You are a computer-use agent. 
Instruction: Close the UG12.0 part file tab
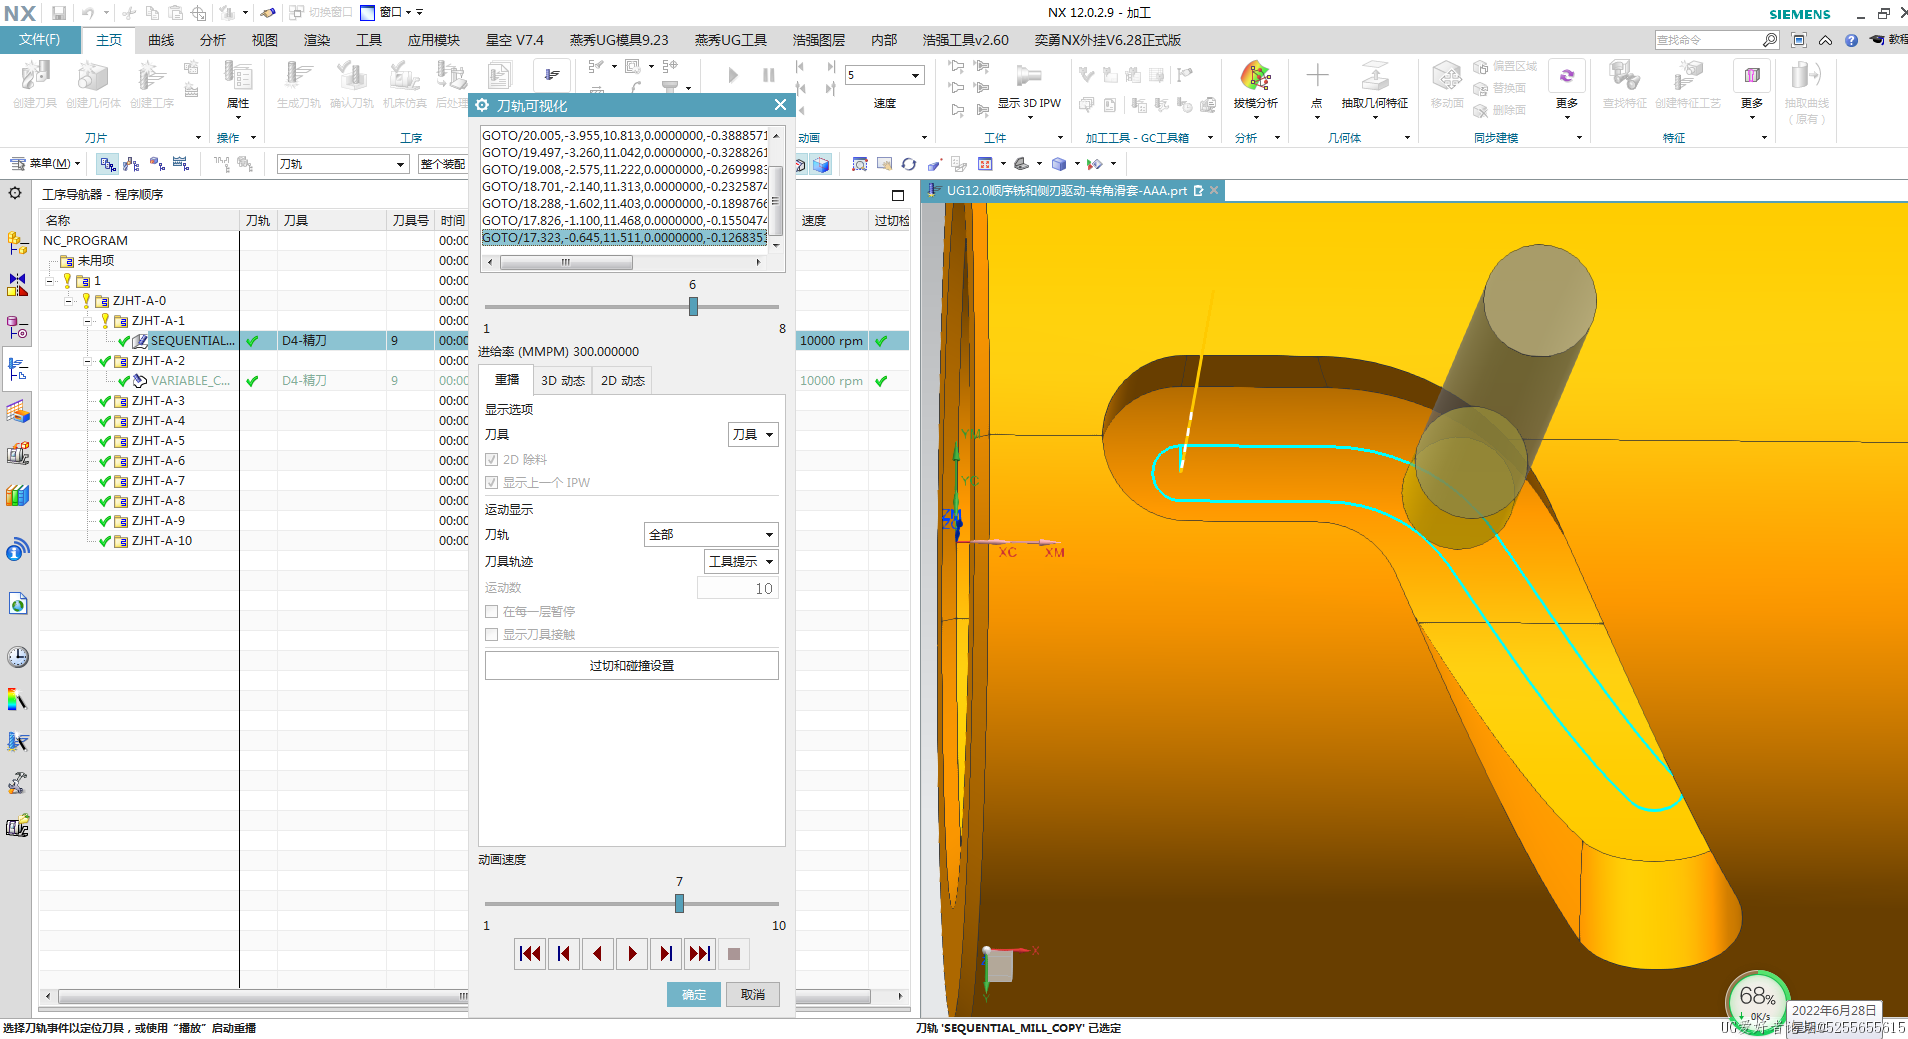coord(1214,190)
